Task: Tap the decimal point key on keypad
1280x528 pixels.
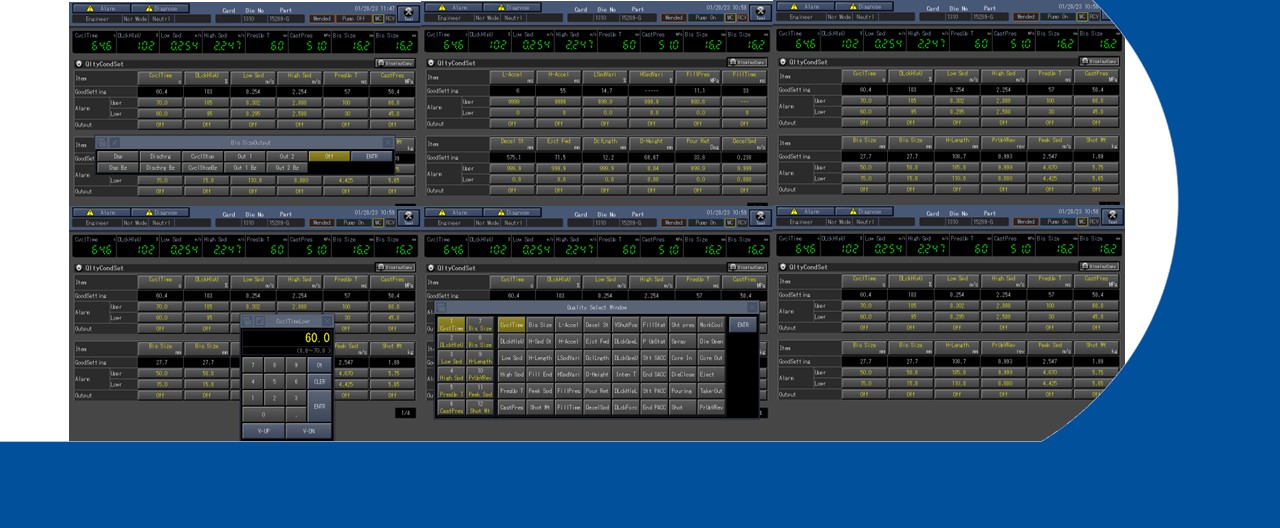Action: click(296, 414)
